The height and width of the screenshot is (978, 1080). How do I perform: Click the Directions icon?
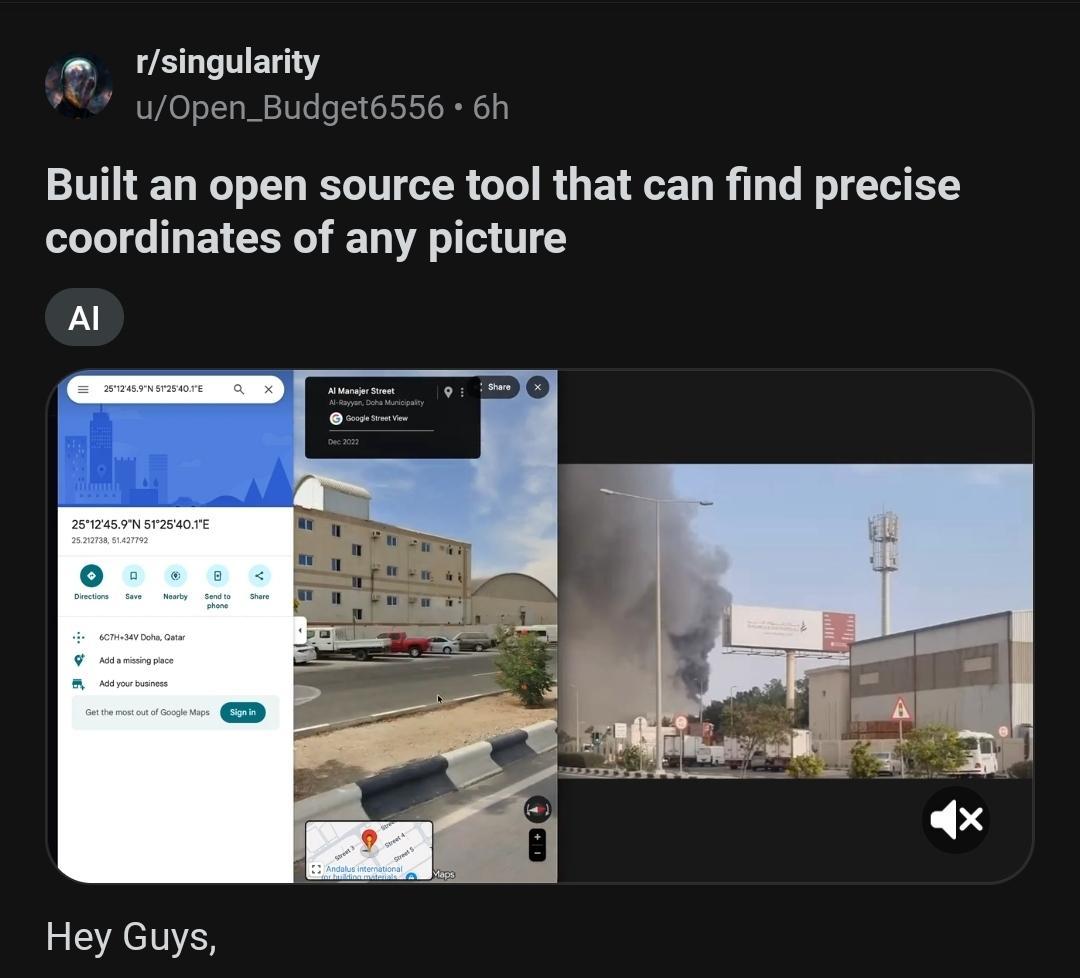(x=91, y=576)
